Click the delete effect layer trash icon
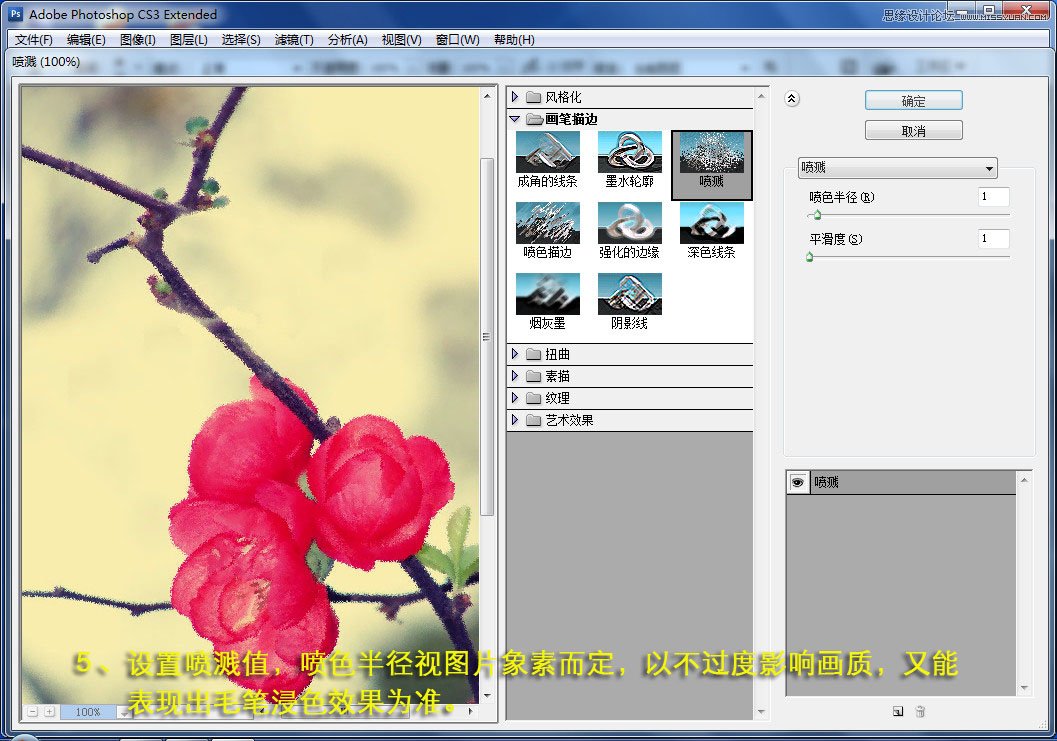The height and width of the screenshot is (741, 1057). [x=920, y=711]
